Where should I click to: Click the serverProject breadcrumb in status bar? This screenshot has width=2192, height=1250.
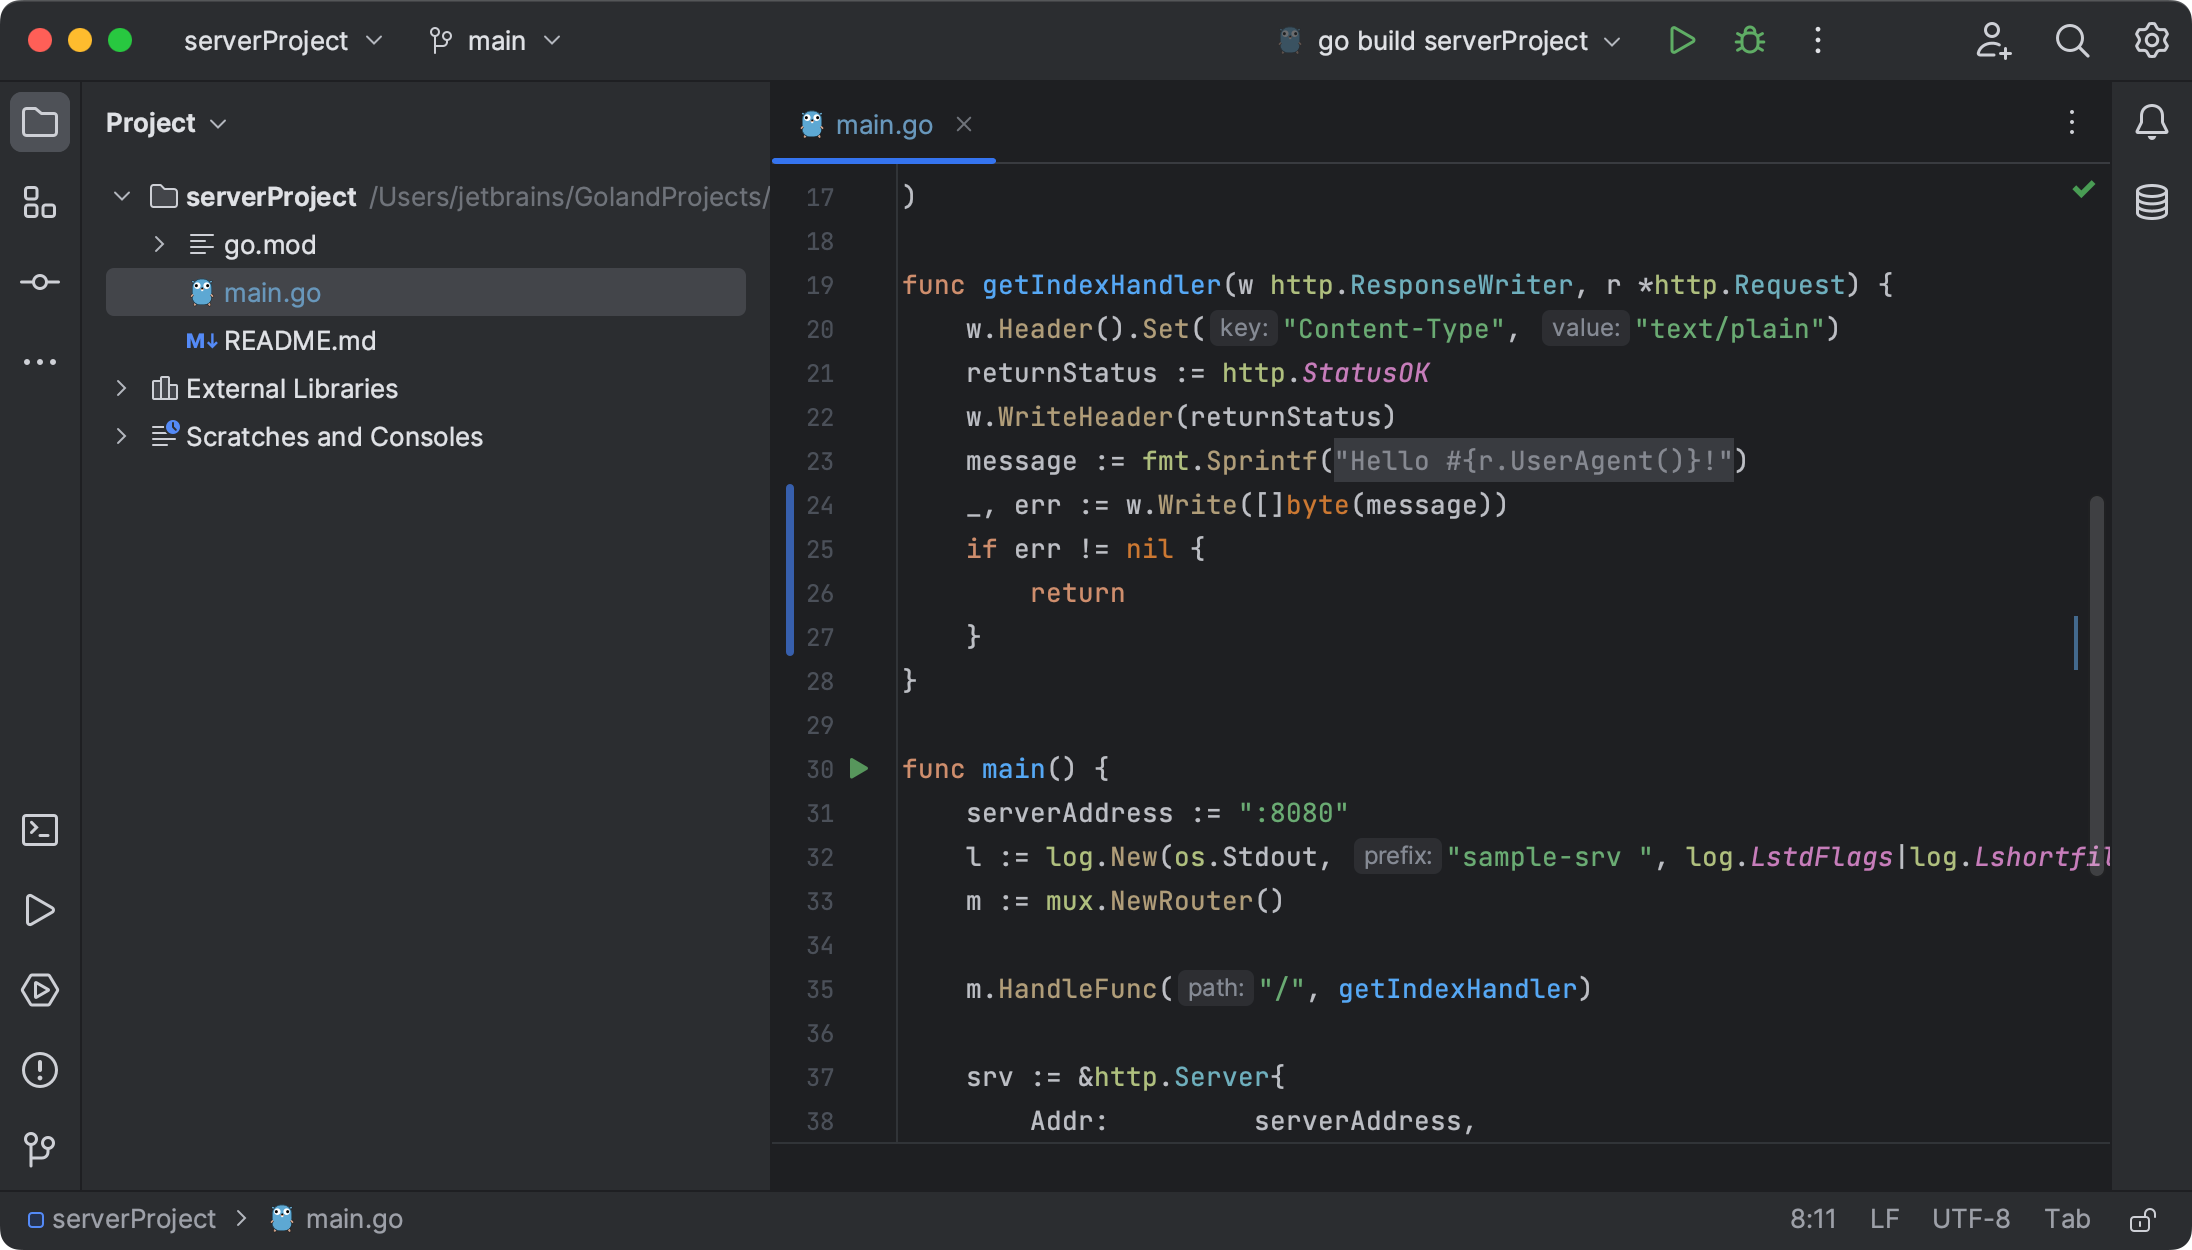click(134, 1219)
